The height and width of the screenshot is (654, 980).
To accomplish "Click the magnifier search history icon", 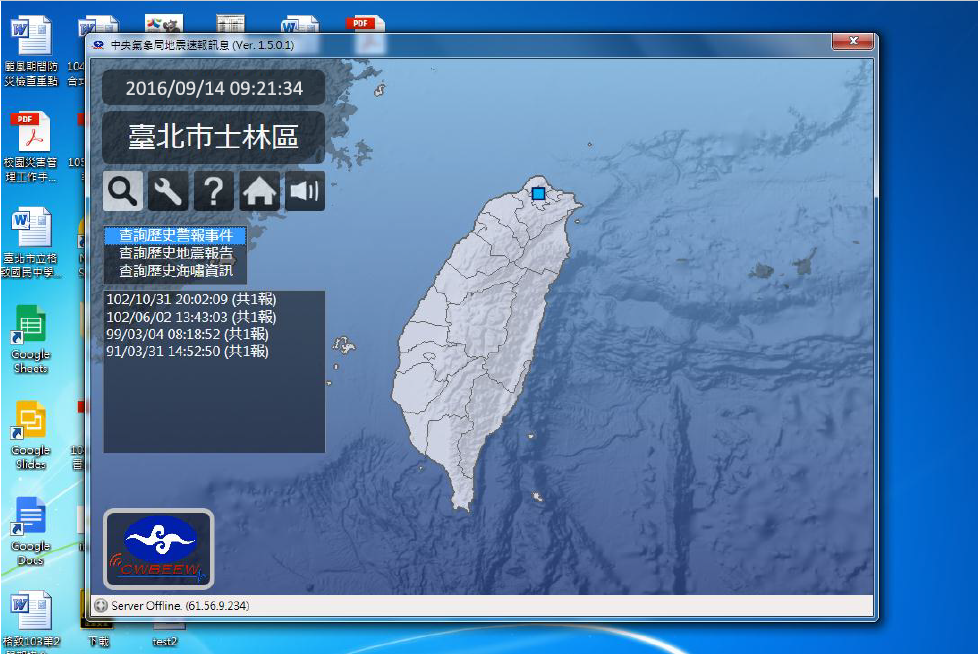I will pyautogui.click(x=123, y=191).
